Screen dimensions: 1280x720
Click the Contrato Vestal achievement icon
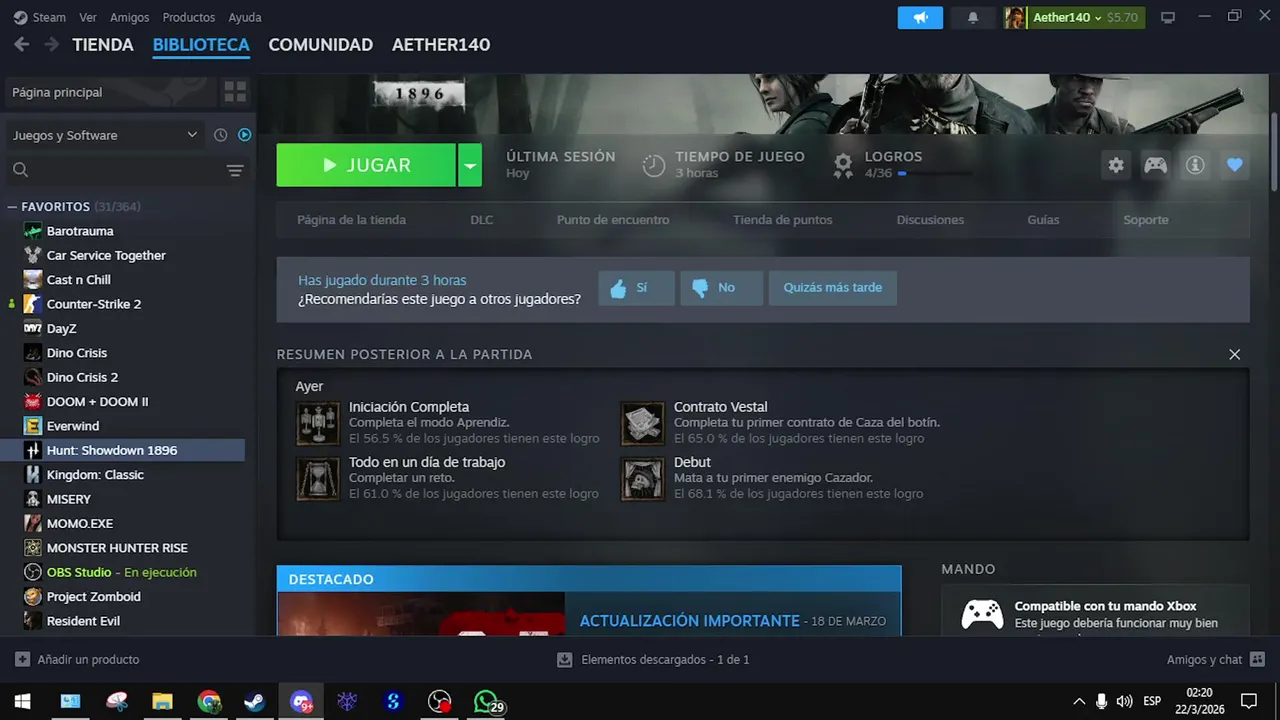click(643, 423)
